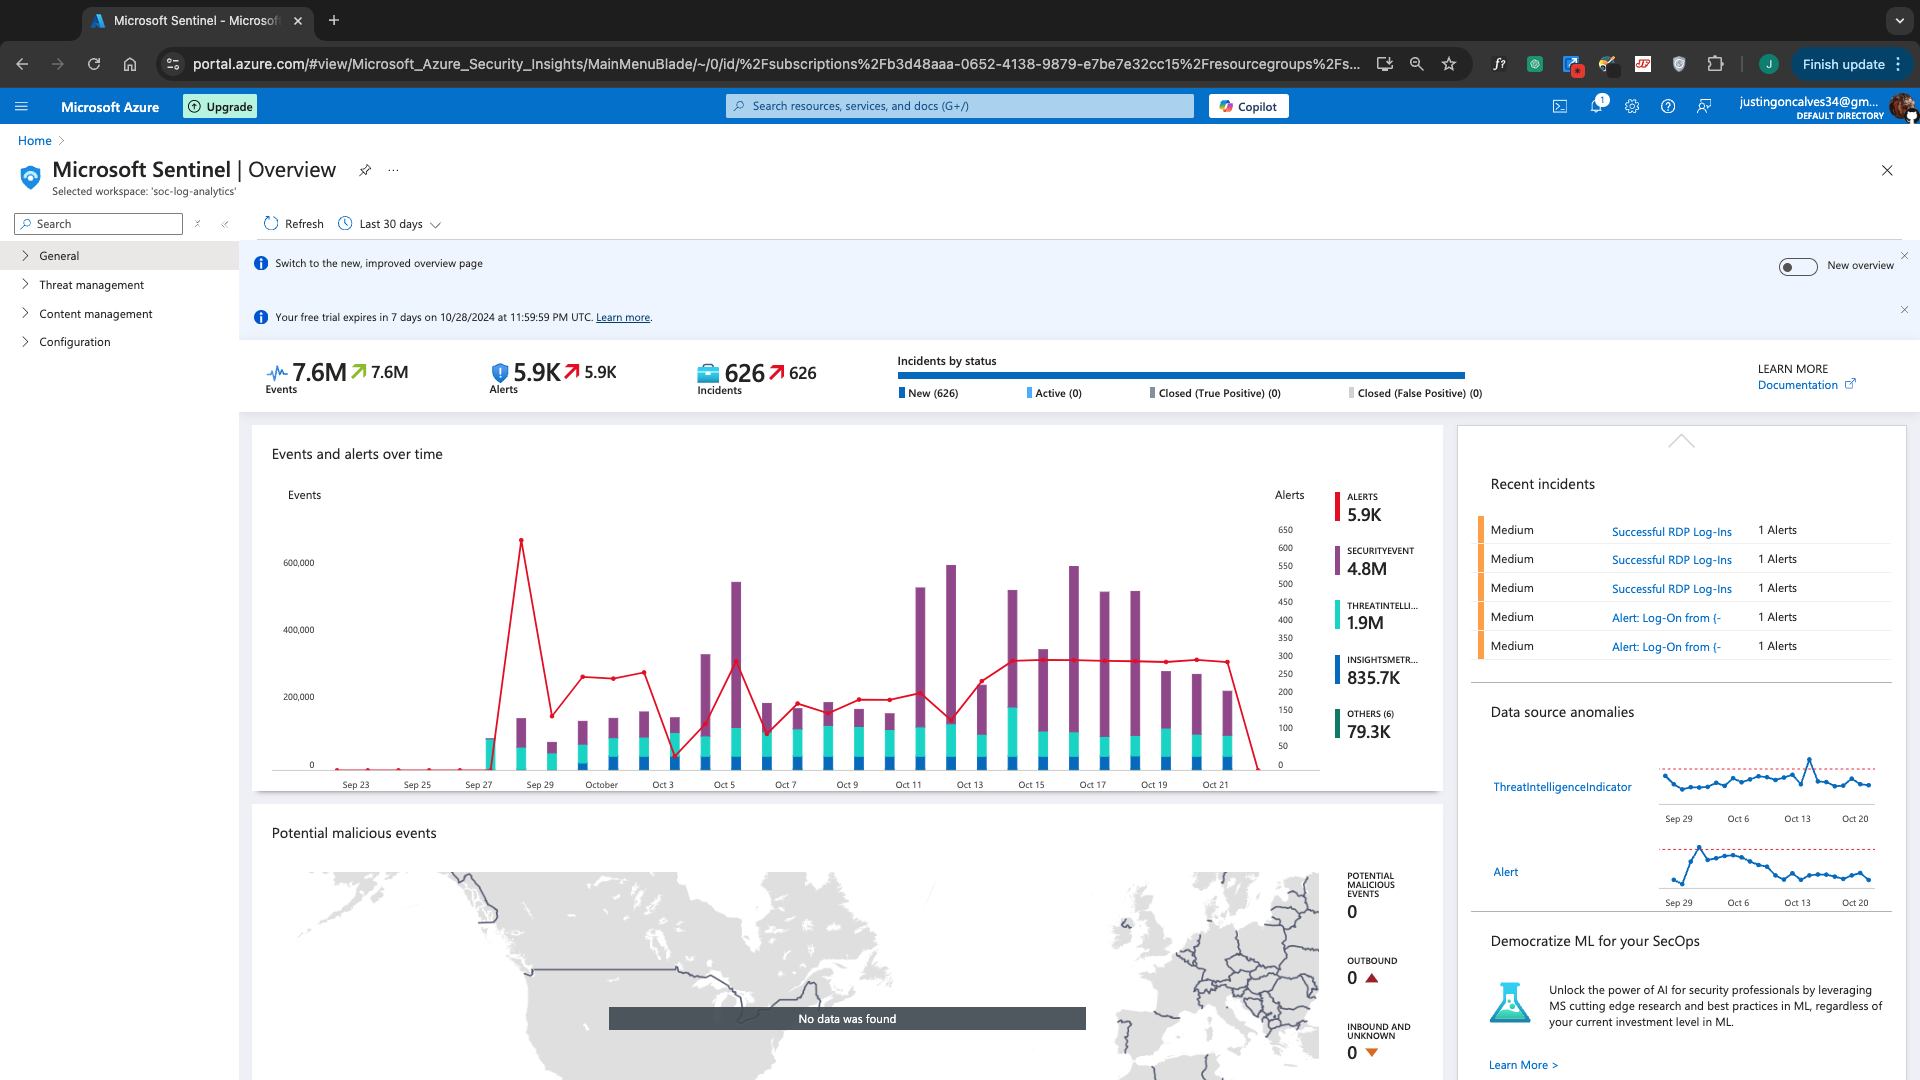This screenshot has width=1920, height=1080.
Task: Select the THREATINTELLI... 1.9M legend entry
Action: point(1376,616)
